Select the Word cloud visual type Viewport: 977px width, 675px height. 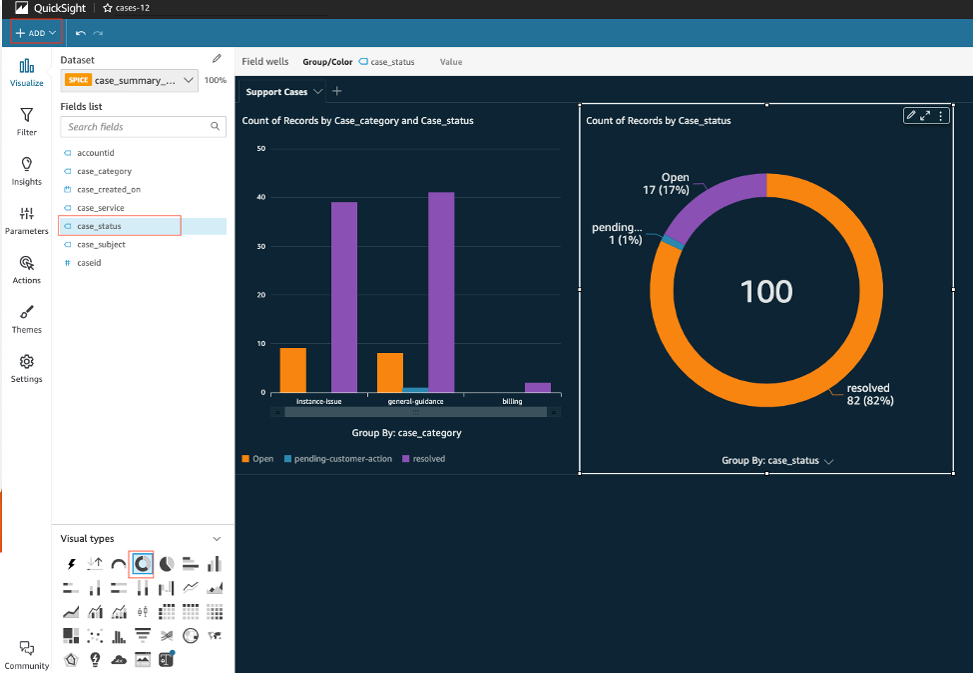(118, 659)
